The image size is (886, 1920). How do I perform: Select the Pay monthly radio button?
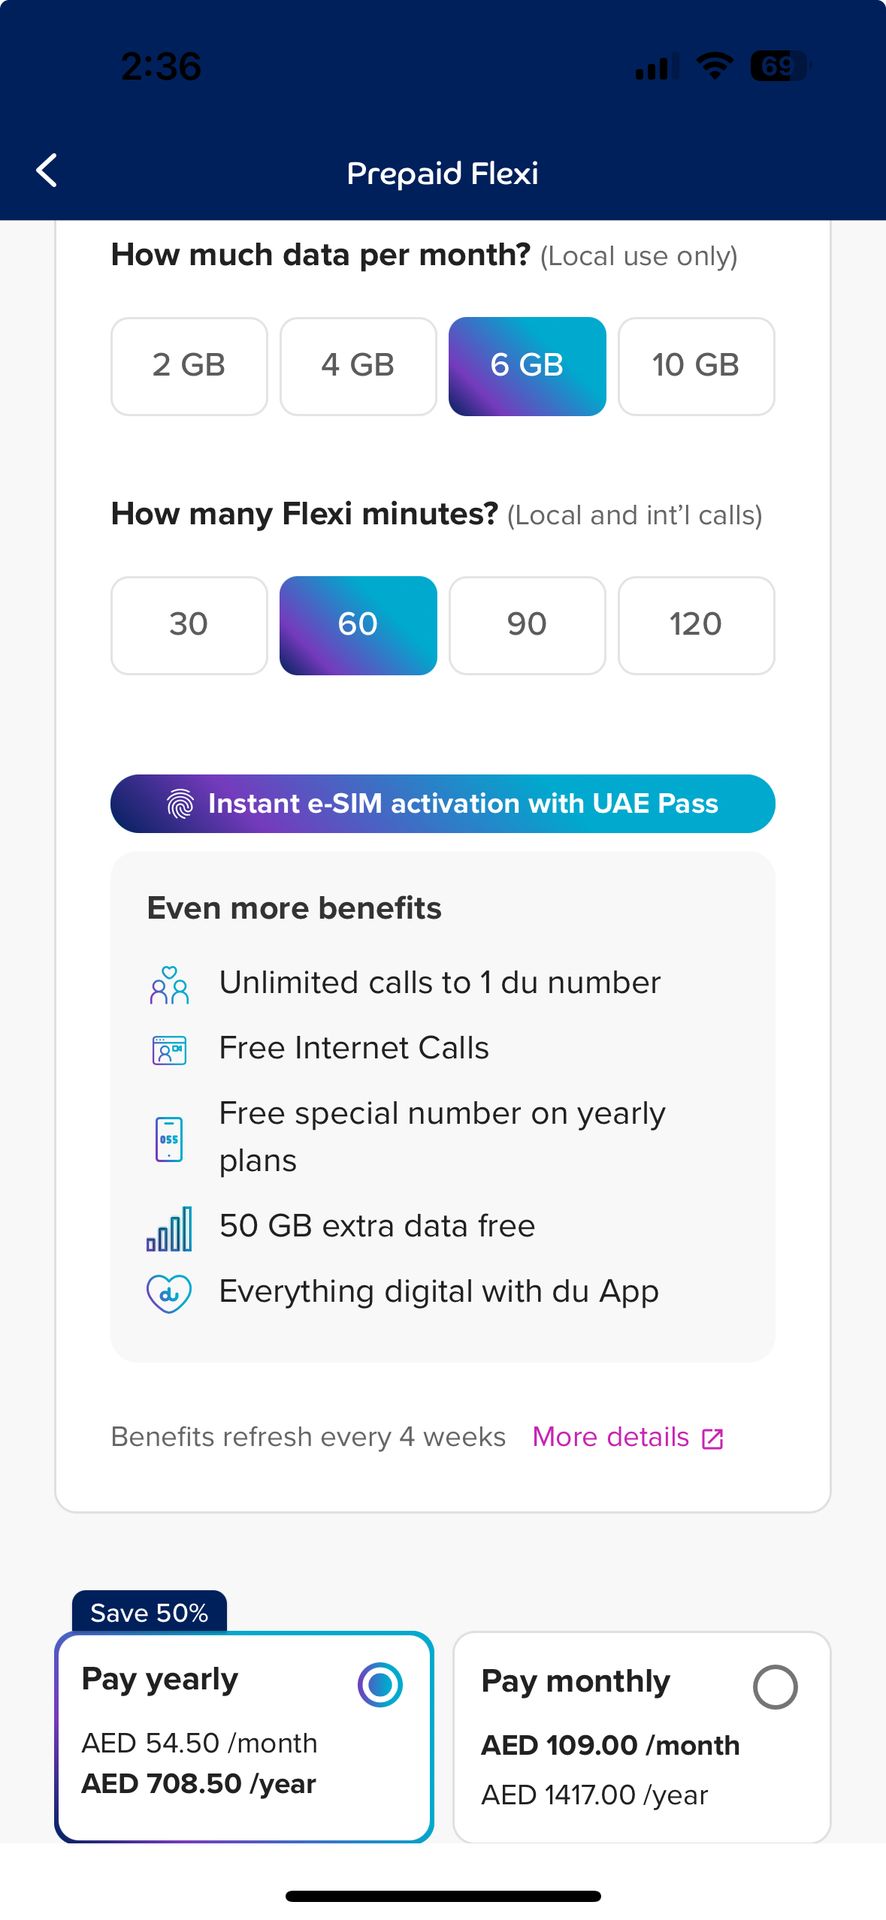[775, 1687]
